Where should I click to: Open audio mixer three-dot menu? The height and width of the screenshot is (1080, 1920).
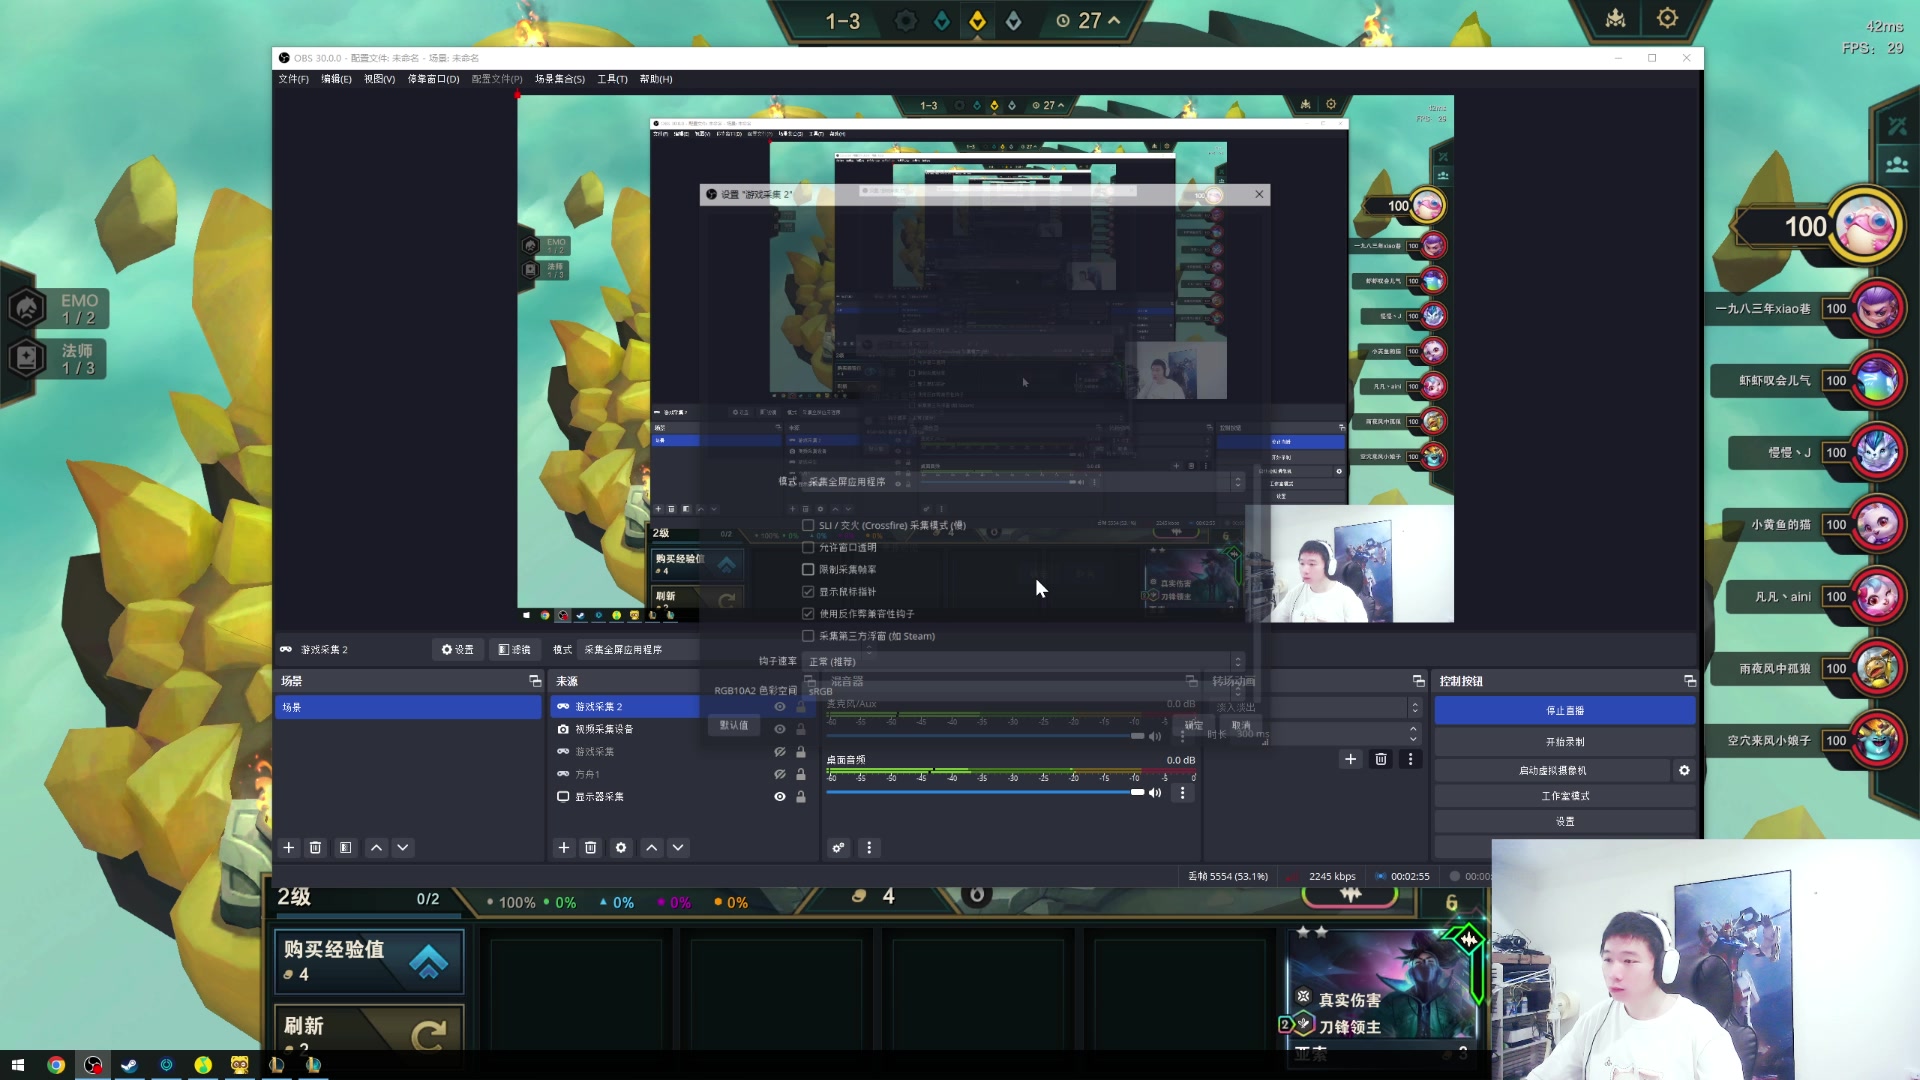point(869,848)
